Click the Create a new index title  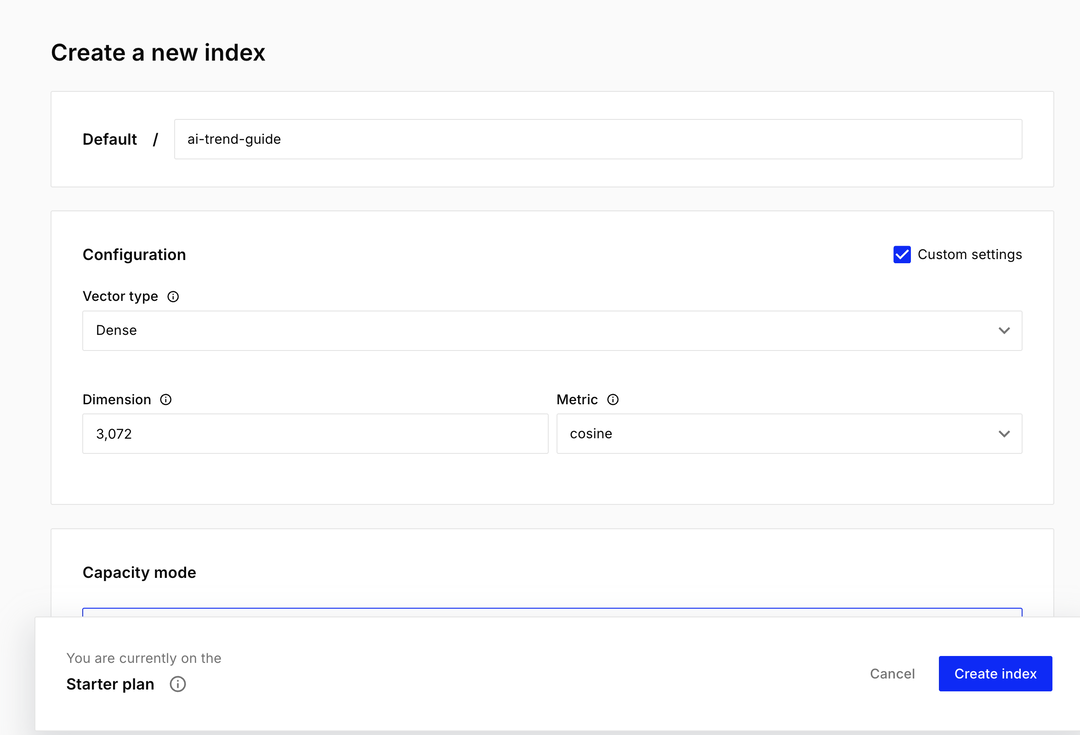pos(158,53)
